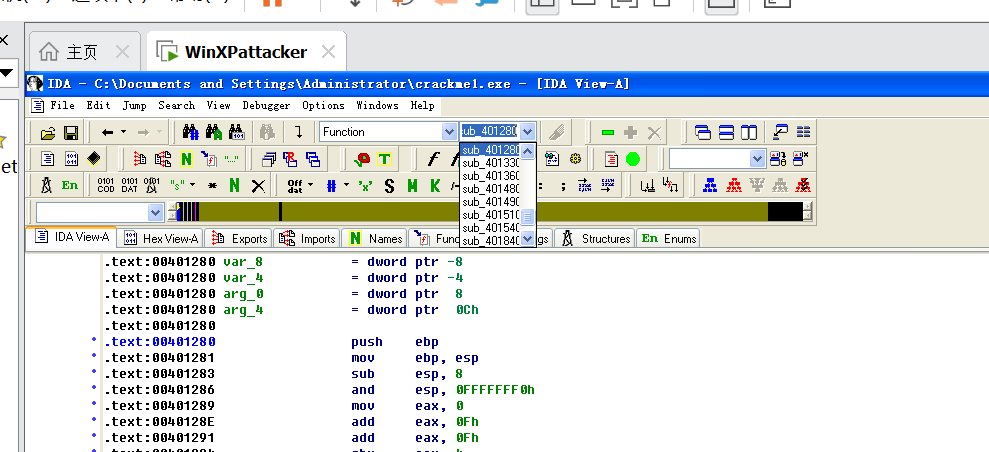989x452 pixels.
Task: Click the red arrows exports toolbar icon
Action: [x=140, y=159]
